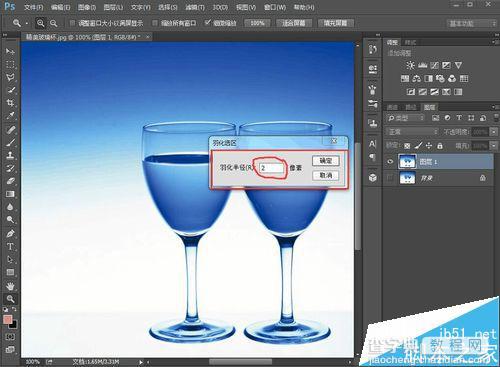Select the Eraser tool
This screenshot has width=500, height=367.
pos(10,181)
